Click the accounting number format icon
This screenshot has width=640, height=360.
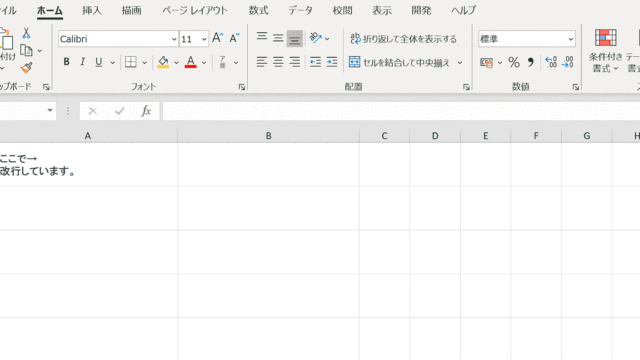tap(487, 62)
